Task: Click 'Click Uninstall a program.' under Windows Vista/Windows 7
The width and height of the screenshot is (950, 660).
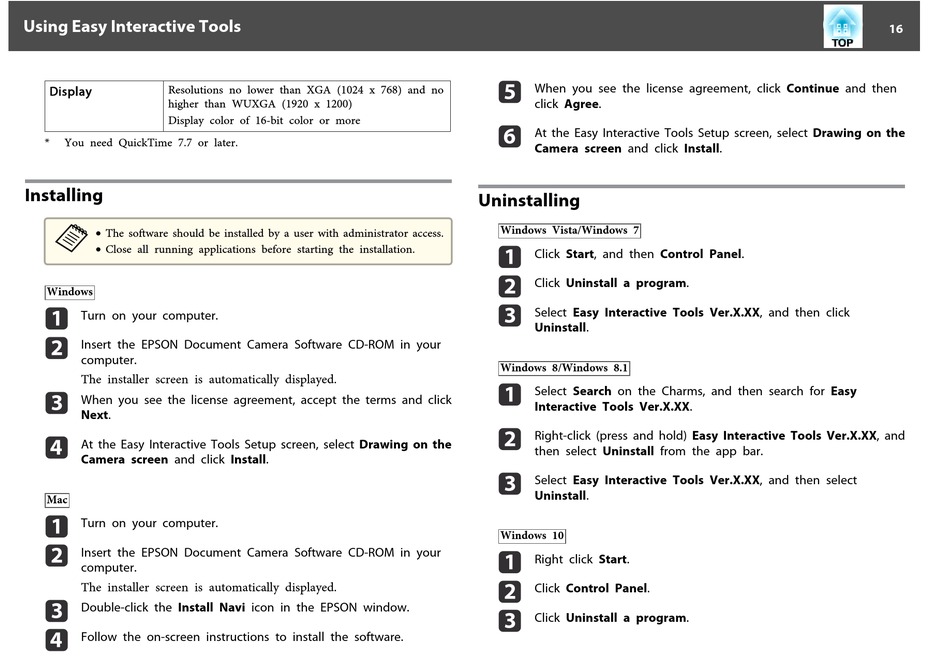Action: click(x=611, y=283)
